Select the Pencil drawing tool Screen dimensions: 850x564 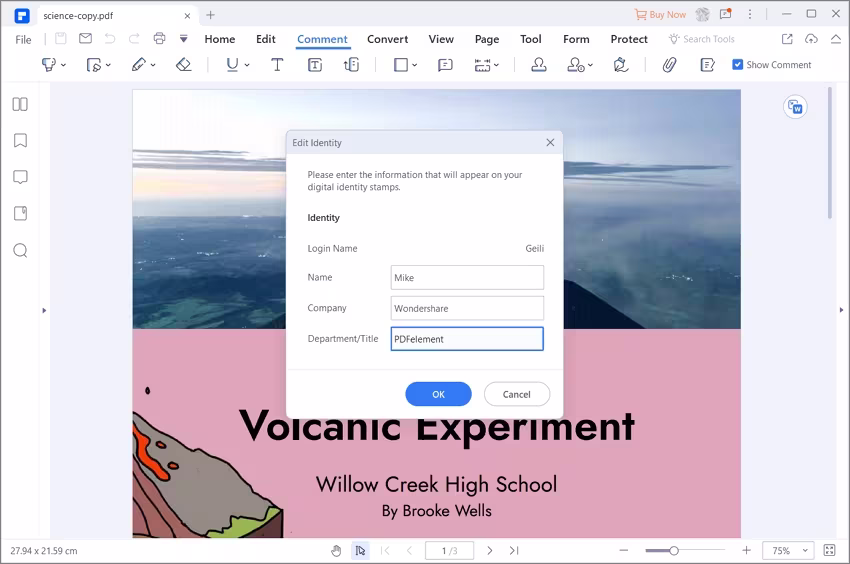point(138,65)
